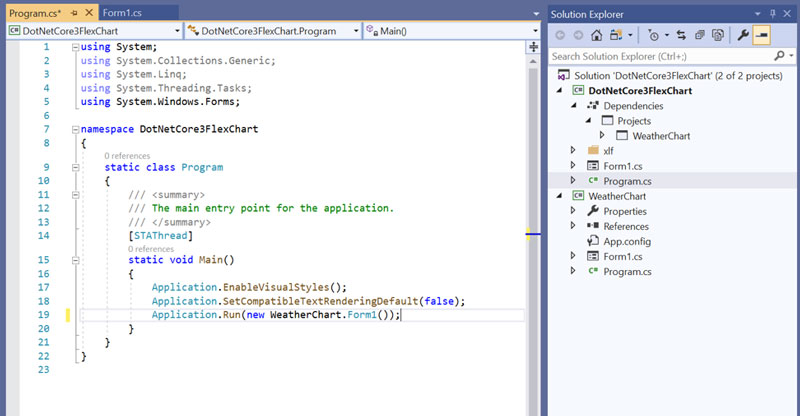Image resolution: width=800 pixels, height=416 pixels.
Task: Collapse the Main method at line 15
Action: coord(76,260)
